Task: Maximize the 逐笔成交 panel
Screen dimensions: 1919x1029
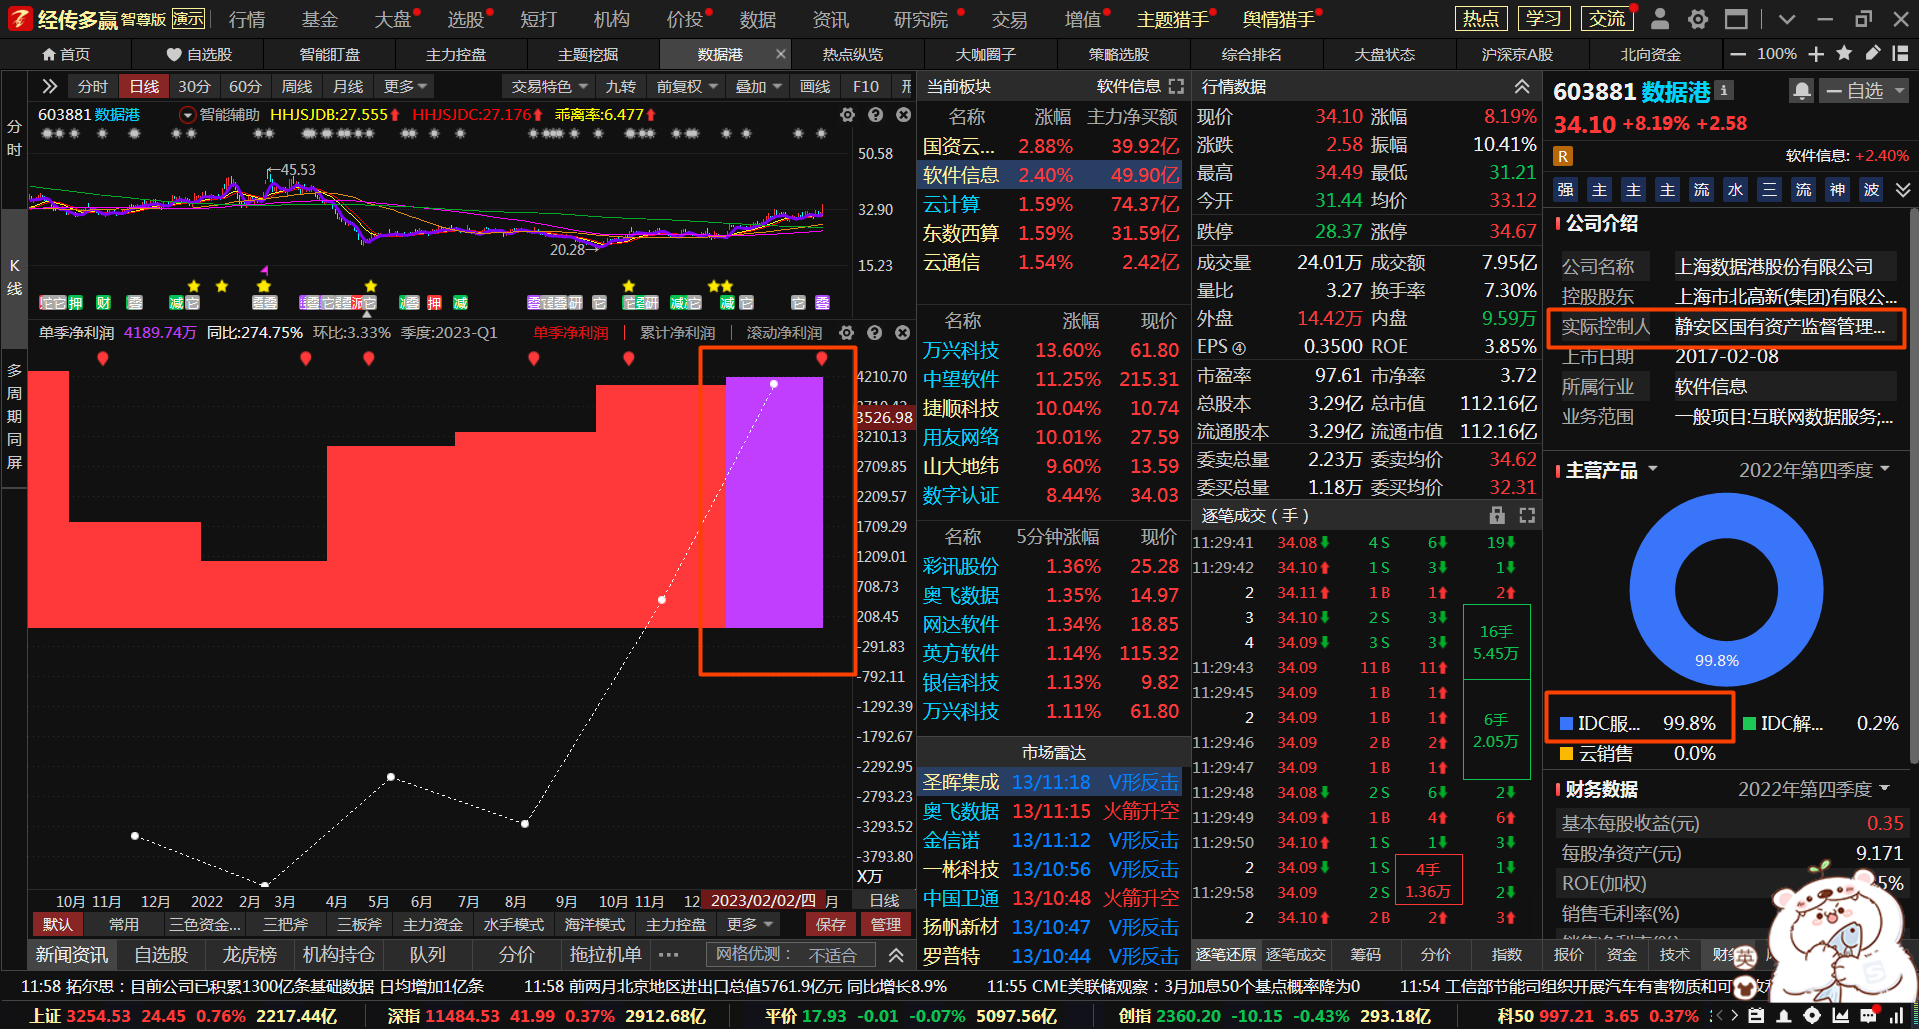Action: [1527, 515]
